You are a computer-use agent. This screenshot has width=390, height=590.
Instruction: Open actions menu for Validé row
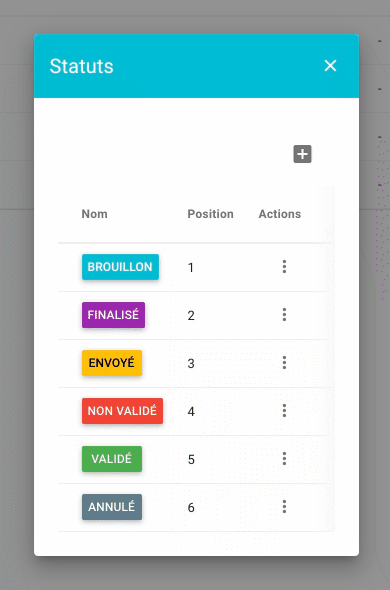coord(284,459)
